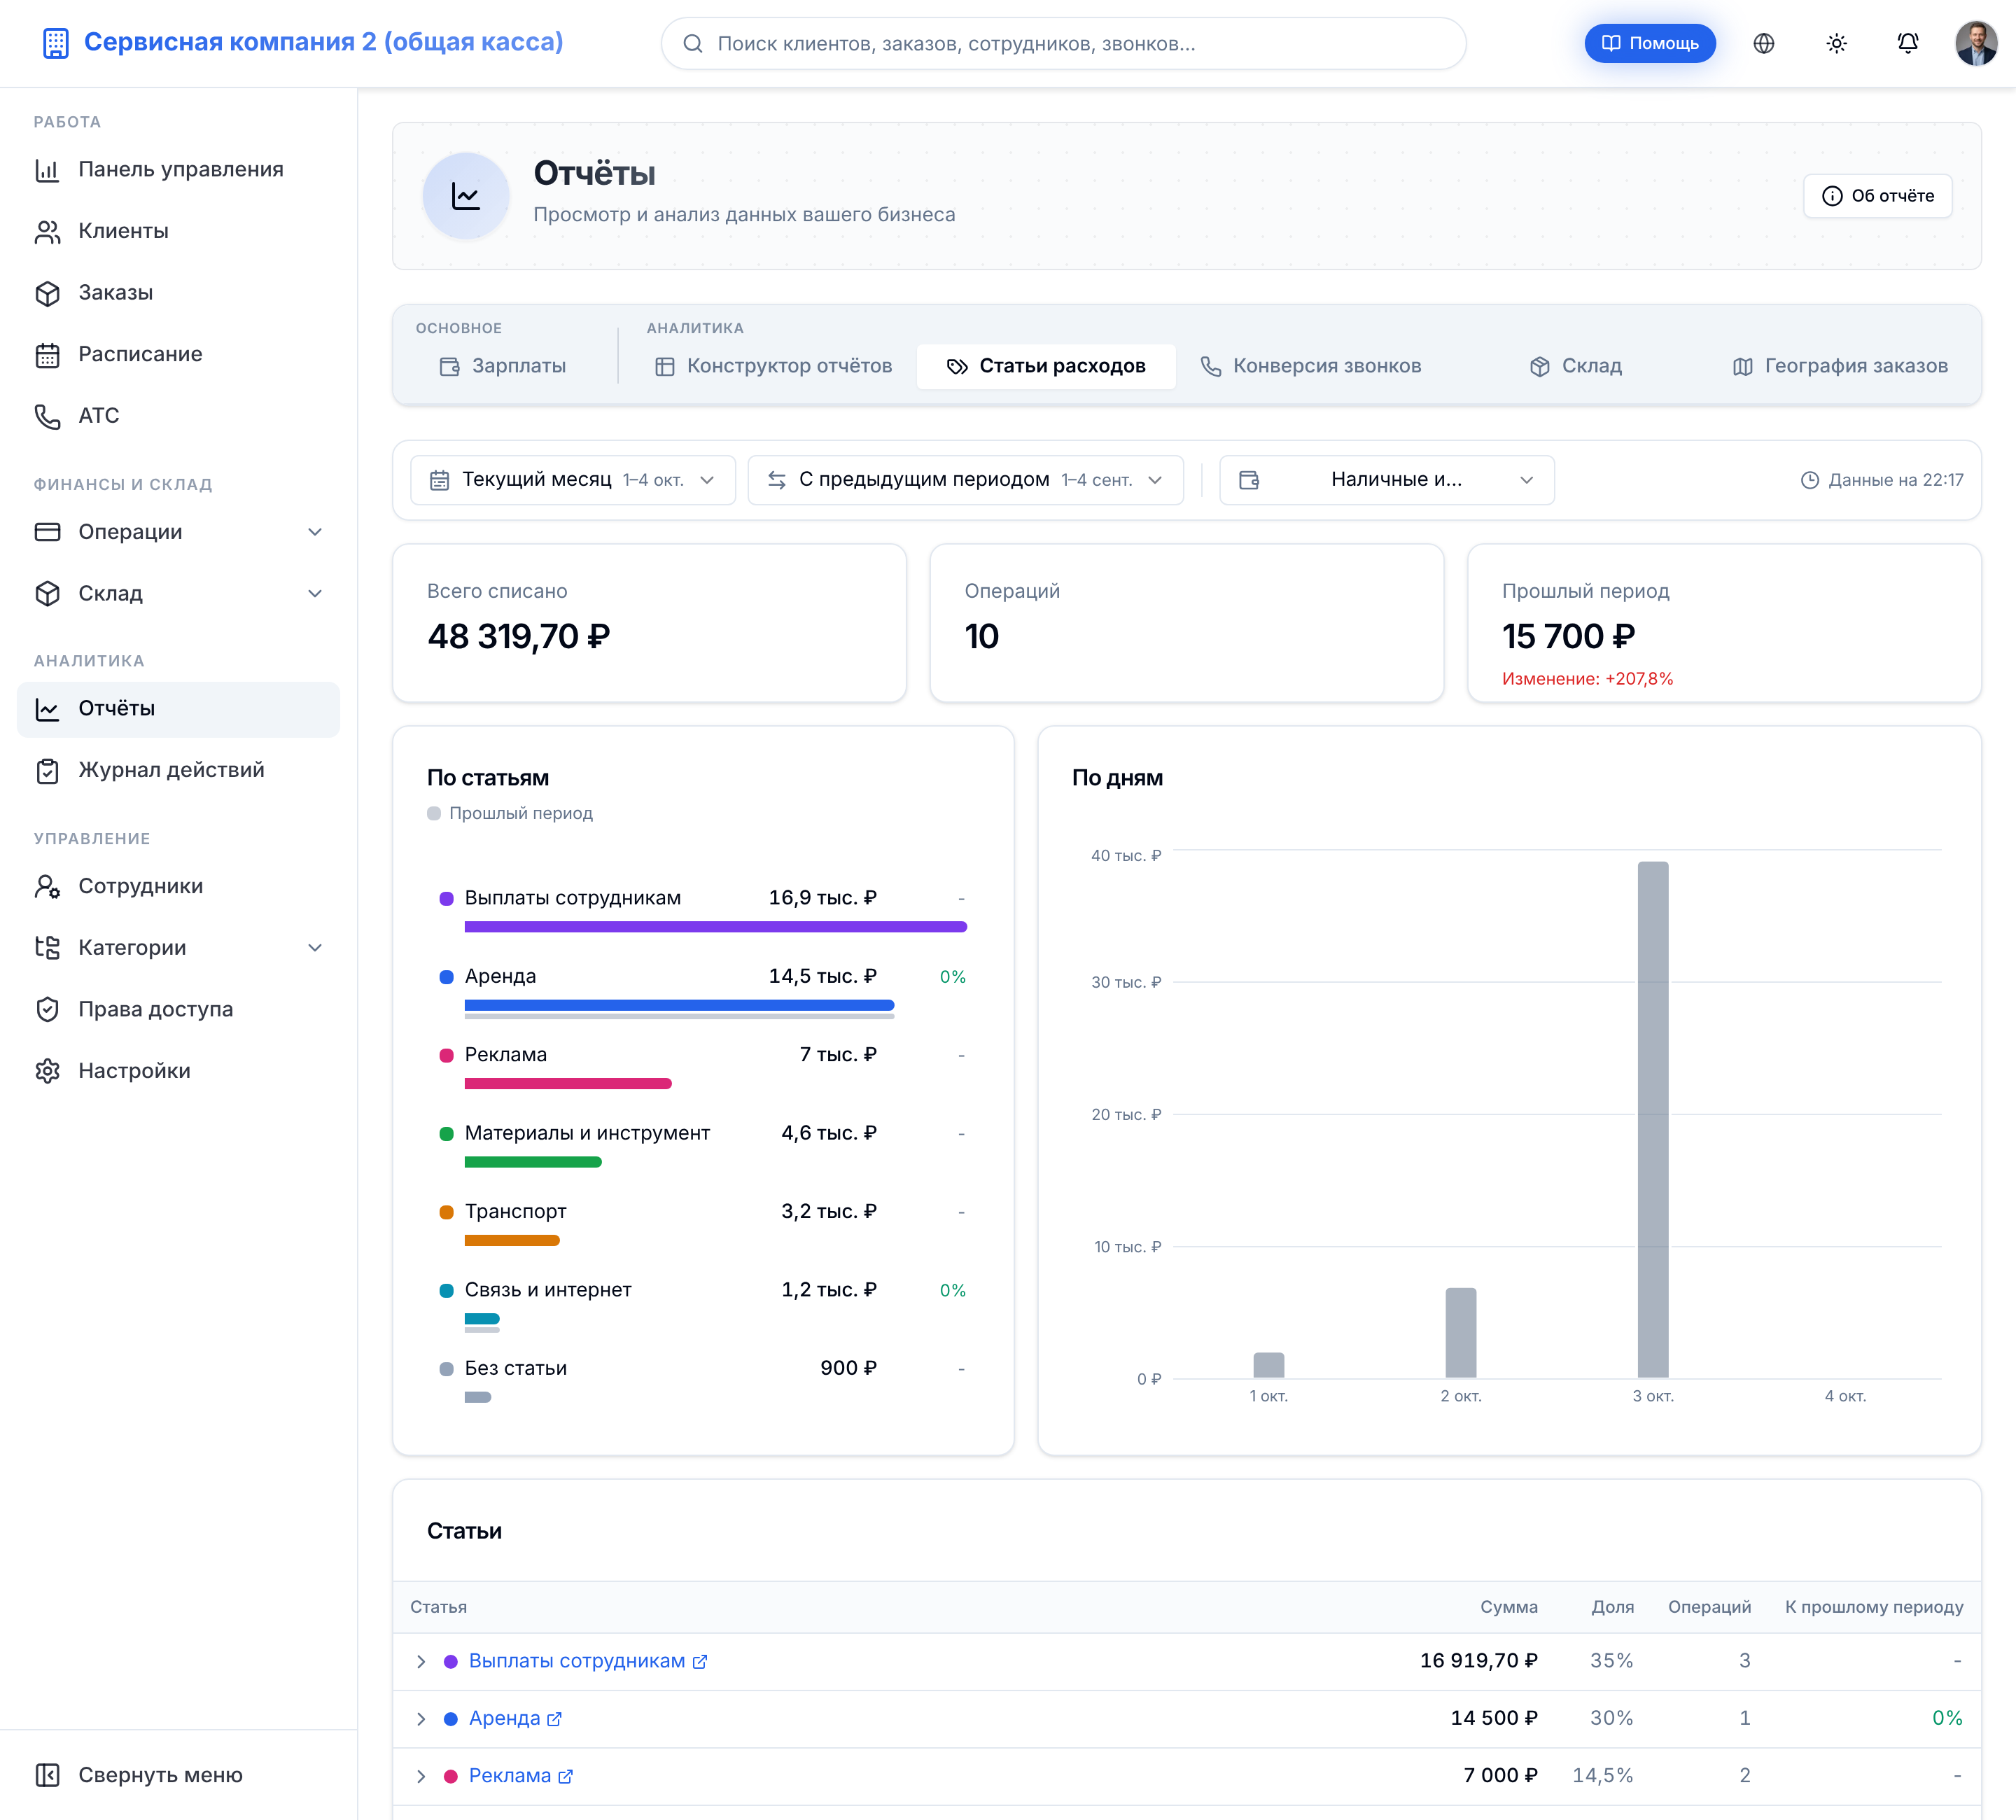Switch to Конверсия звонков tab
The height and width of the screenshot is (1820, 2016).
point(1311,366)
